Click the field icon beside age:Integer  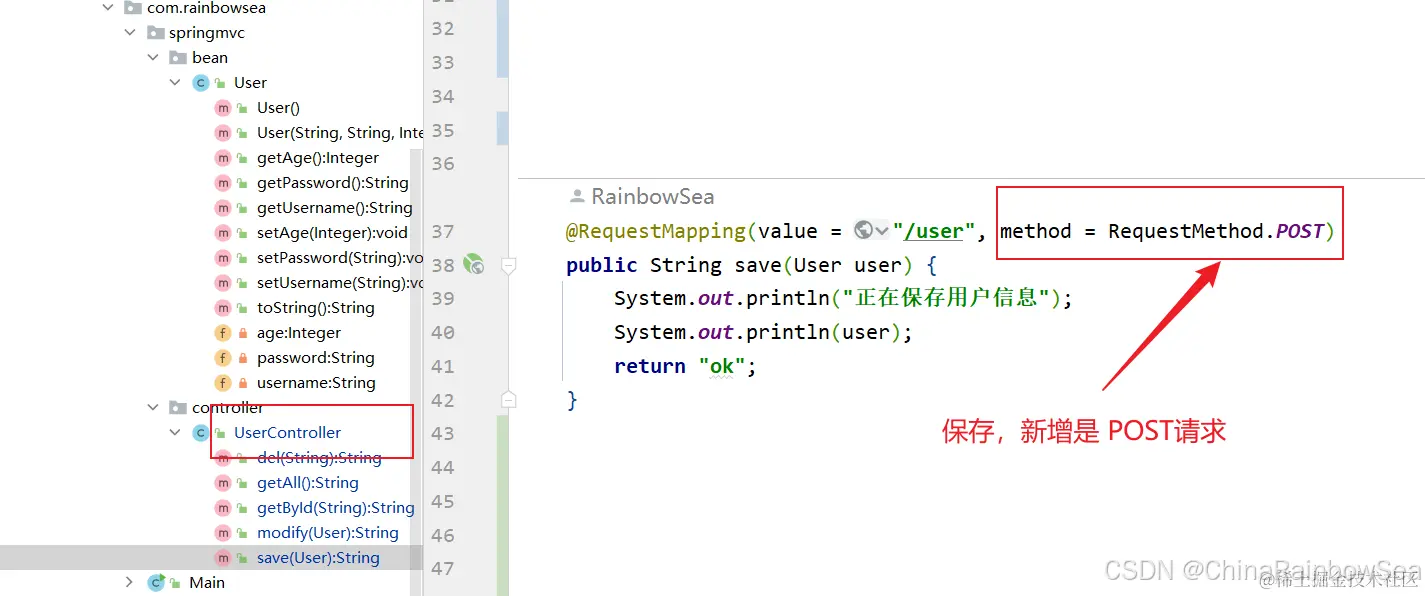(x=223, y=333)
